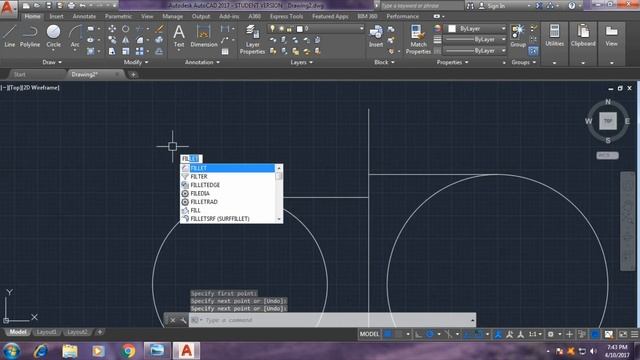Open the Home ribbon tab
The image size is (640, 360).
click(x=32, y=16)
